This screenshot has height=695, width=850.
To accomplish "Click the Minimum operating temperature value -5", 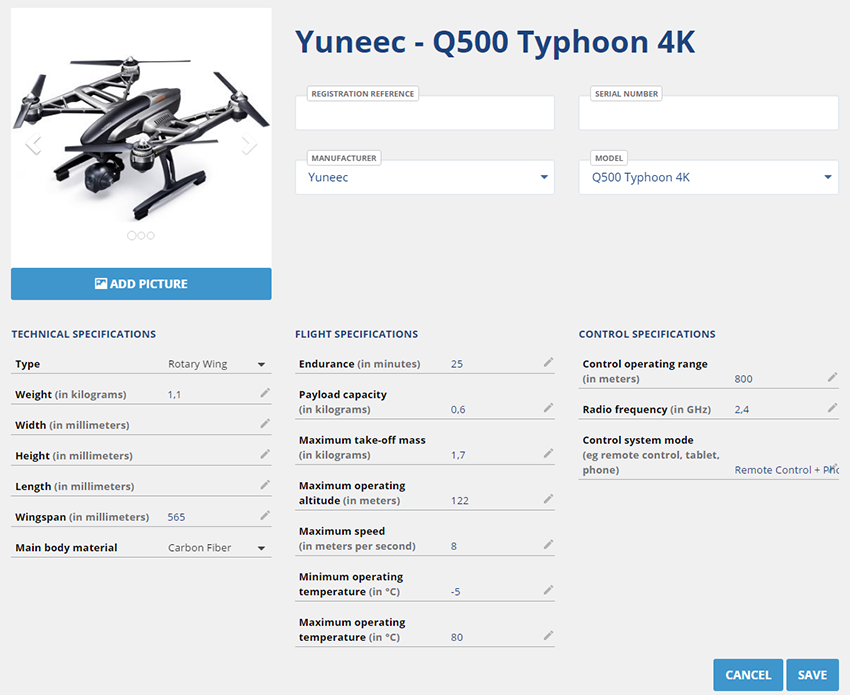I will [455, 591].
